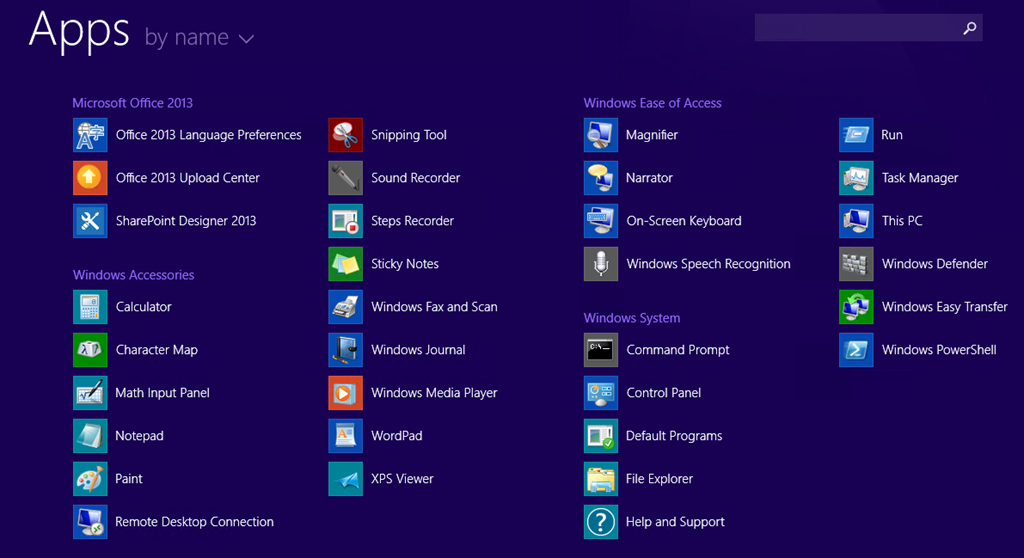Open the On-Screen Keyboard icon
This screenshot has width=1024, height=558.
(x=601, y=221)
